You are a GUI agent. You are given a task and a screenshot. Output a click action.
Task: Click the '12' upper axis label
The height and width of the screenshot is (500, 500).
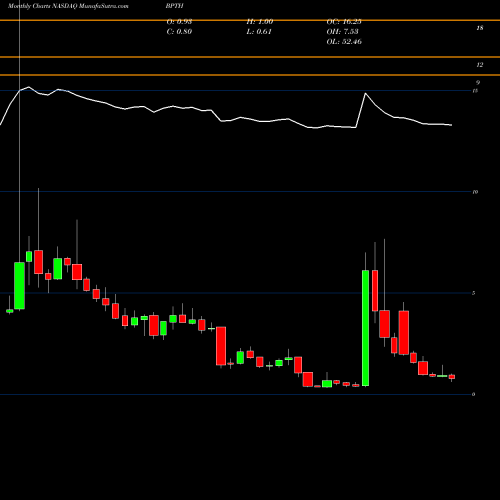click(480, 65)
